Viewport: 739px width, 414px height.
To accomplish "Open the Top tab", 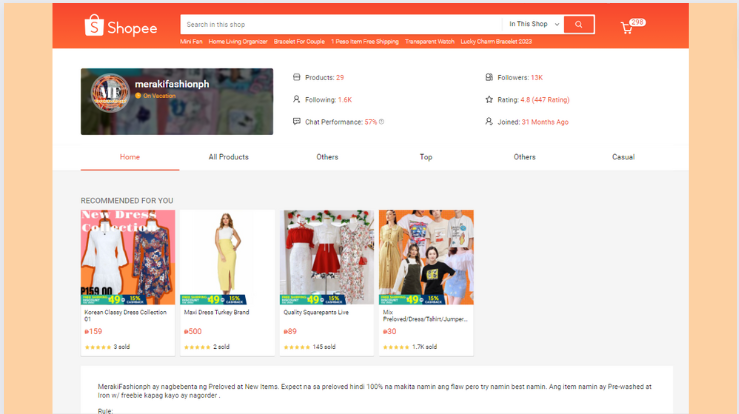I will coord(426,157).
